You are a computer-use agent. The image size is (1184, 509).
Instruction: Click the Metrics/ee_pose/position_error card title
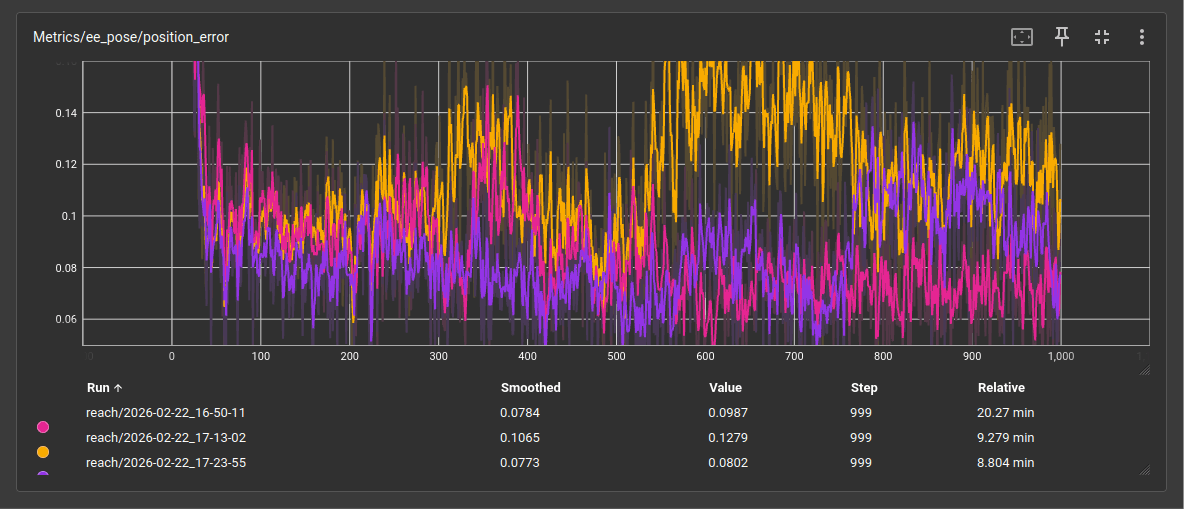(131, 37)
